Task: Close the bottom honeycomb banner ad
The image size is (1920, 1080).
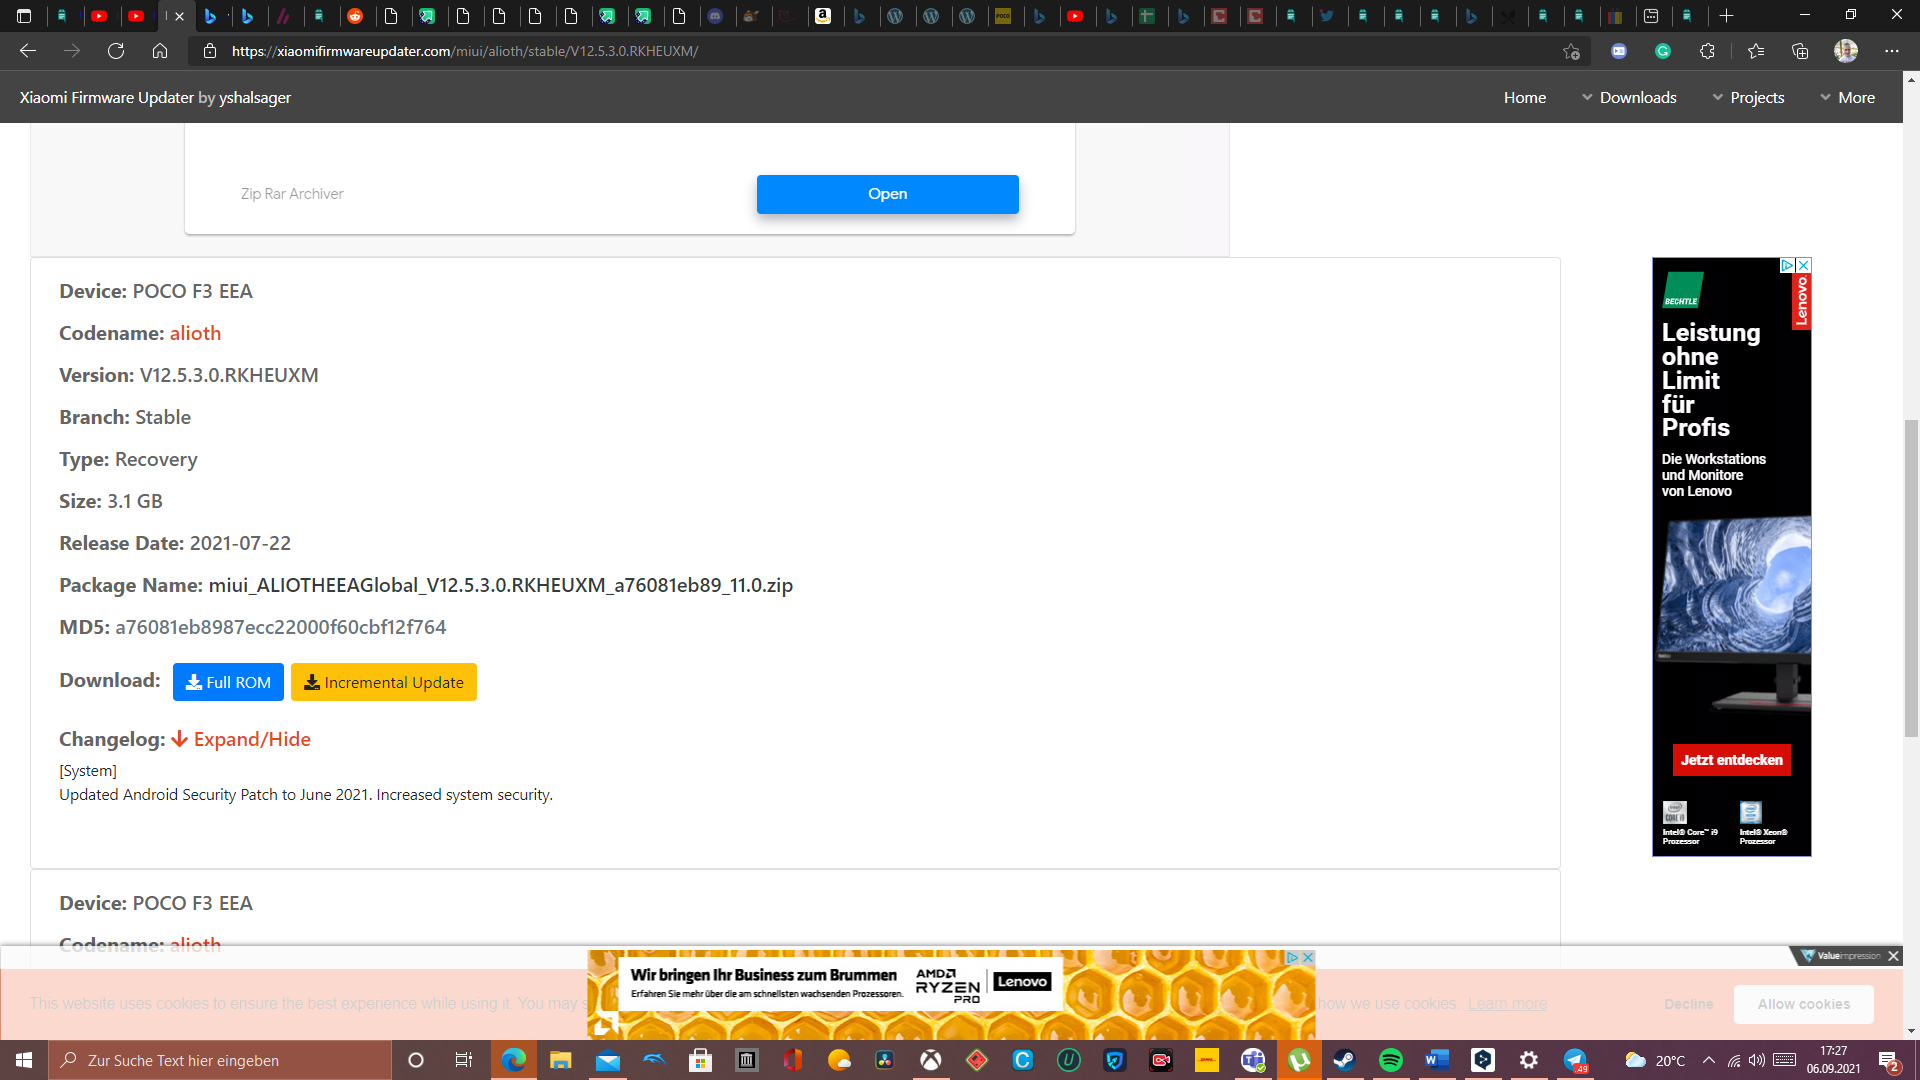Action: coord(1307,957)
